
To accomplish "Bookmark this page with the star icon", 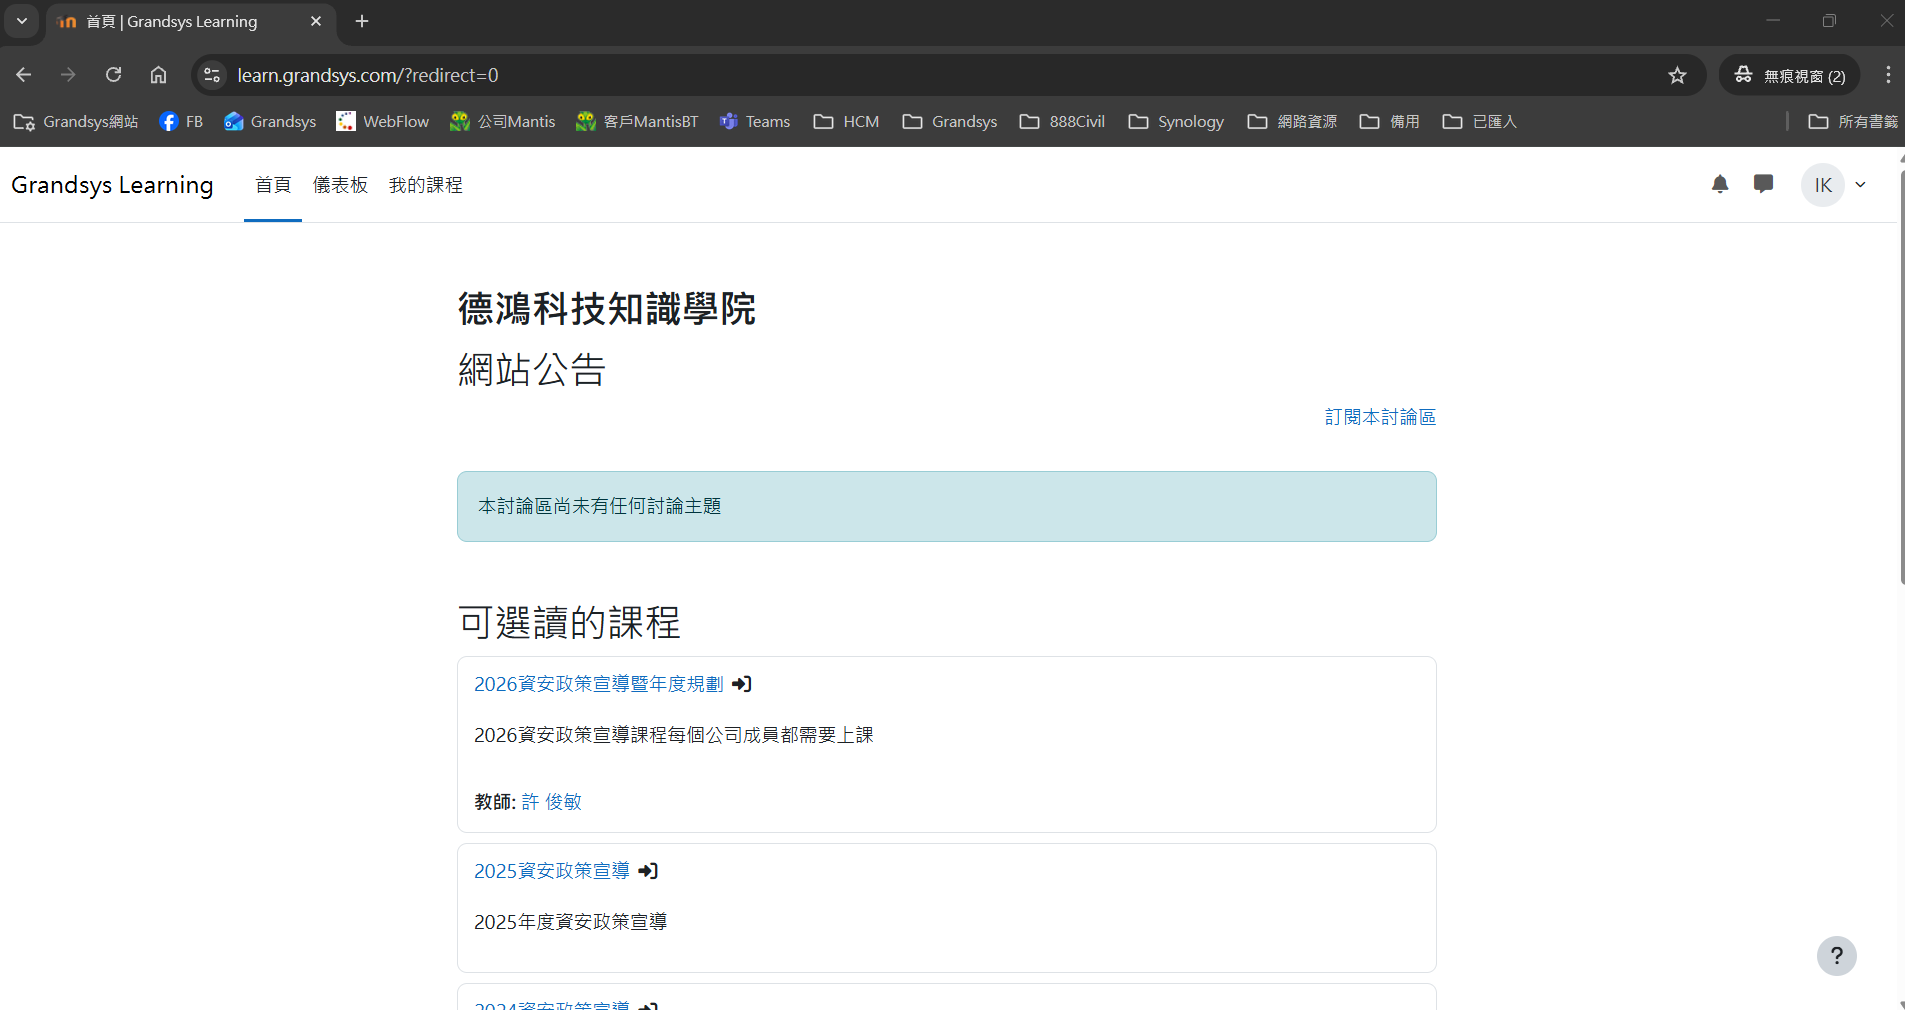I will [1677, 75].
